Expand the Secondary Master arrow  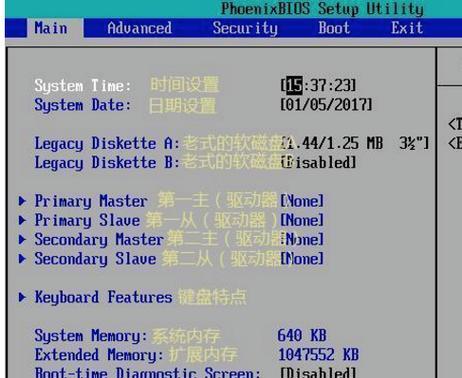[22, 239]
